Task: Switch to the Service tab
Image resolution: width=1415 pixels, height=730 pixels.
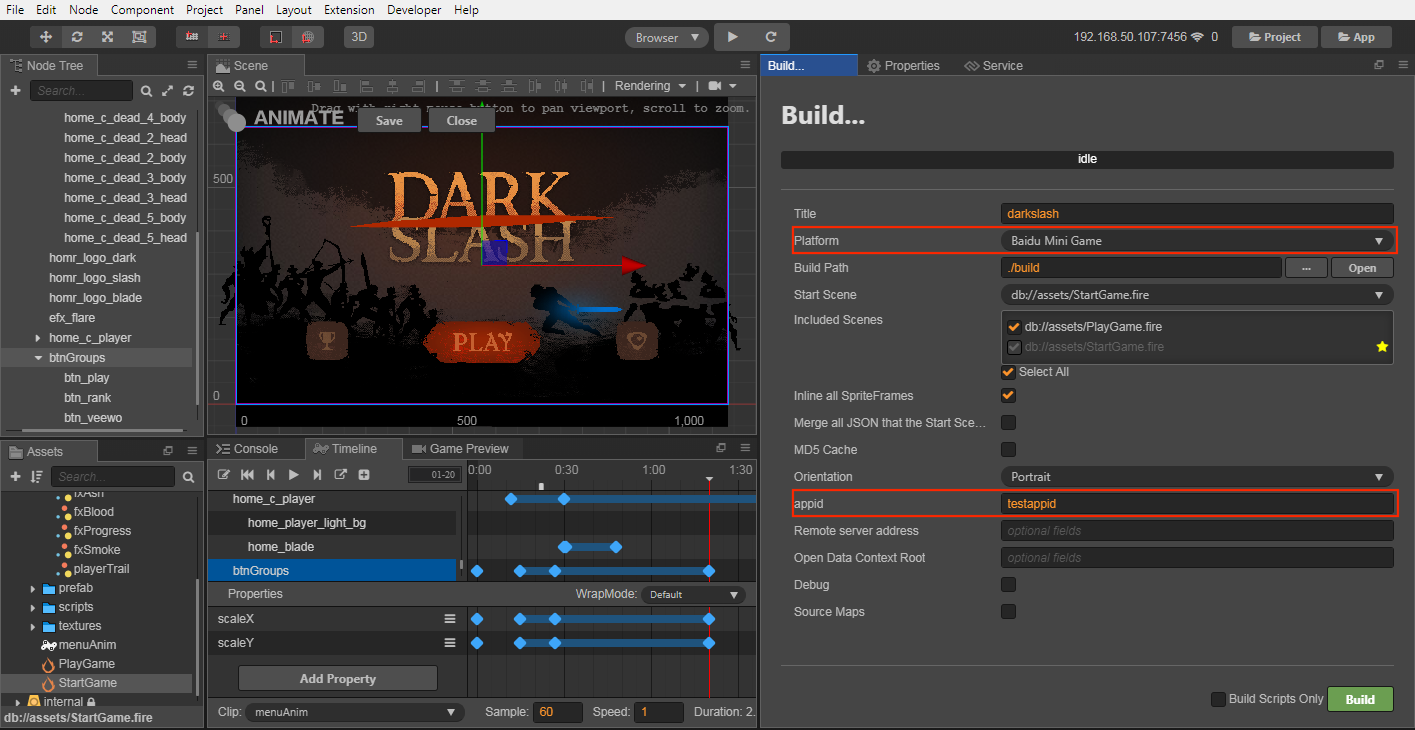Action: (994, 66)
